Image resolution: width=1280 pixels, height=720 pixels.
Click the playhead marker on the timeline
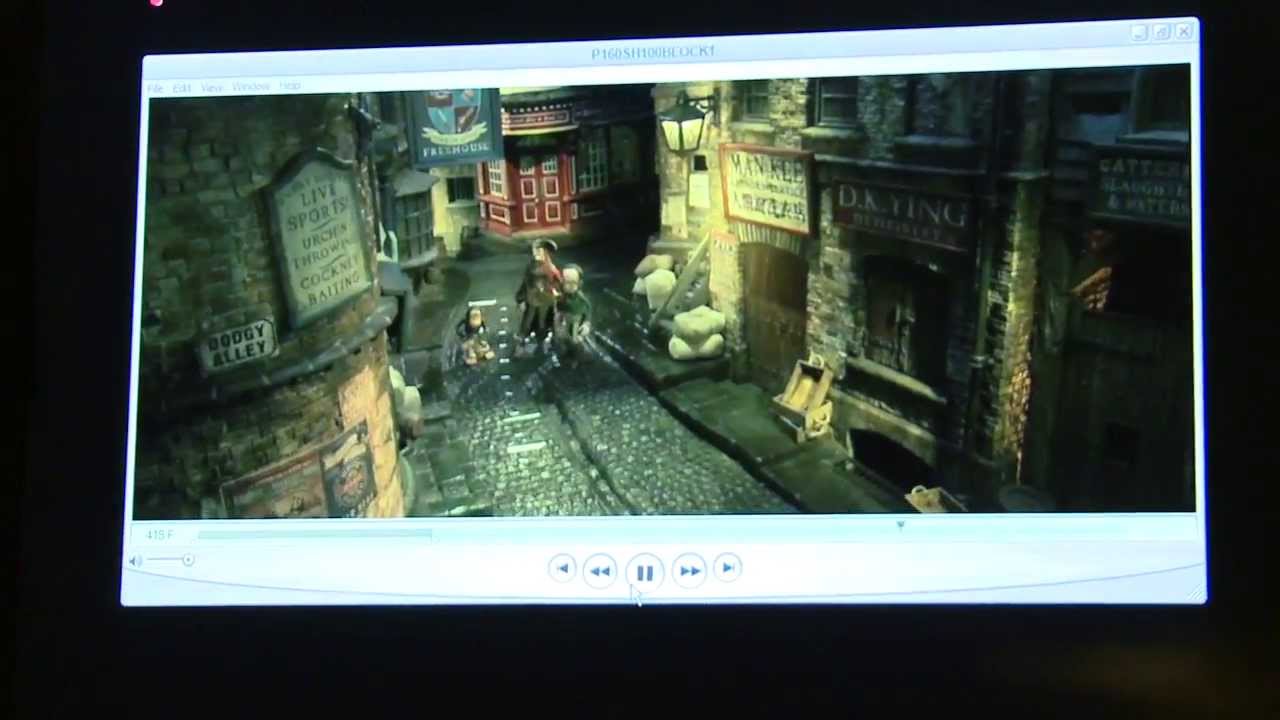900,525
